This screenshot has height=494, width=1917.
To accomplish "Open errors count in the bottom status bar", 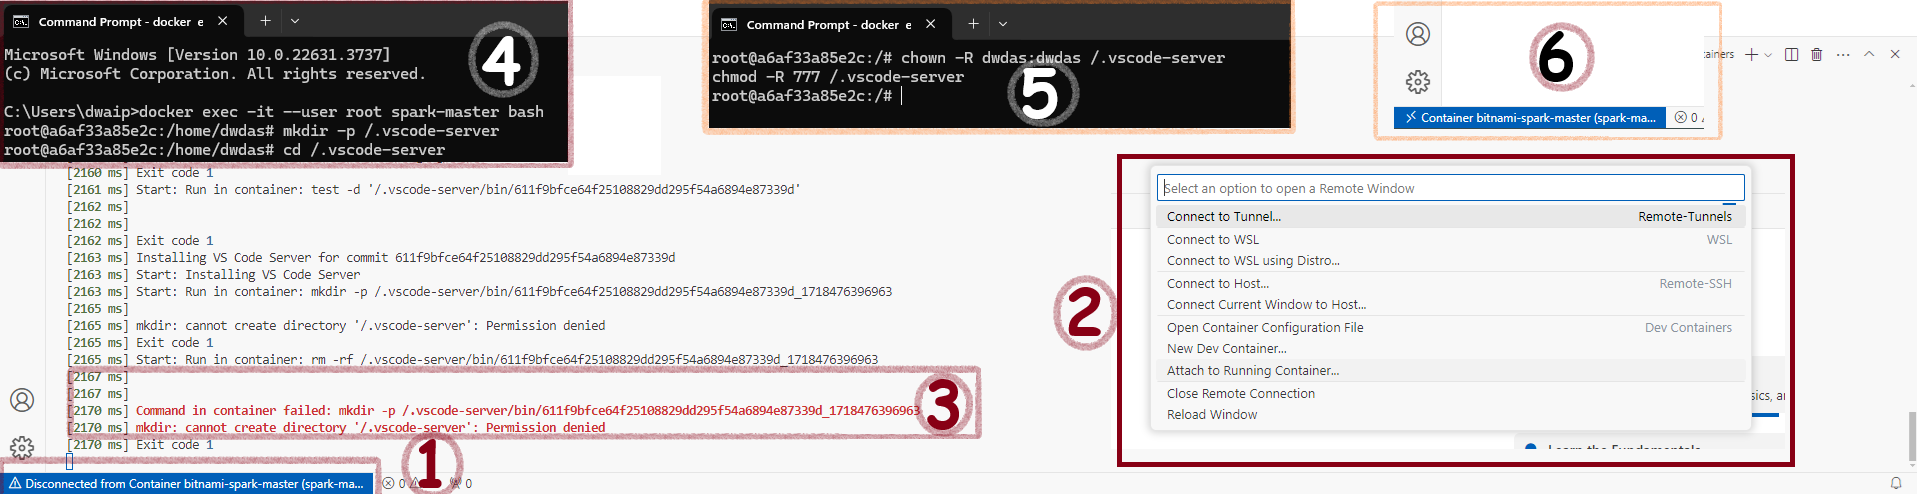I will [x=394, y=483].
